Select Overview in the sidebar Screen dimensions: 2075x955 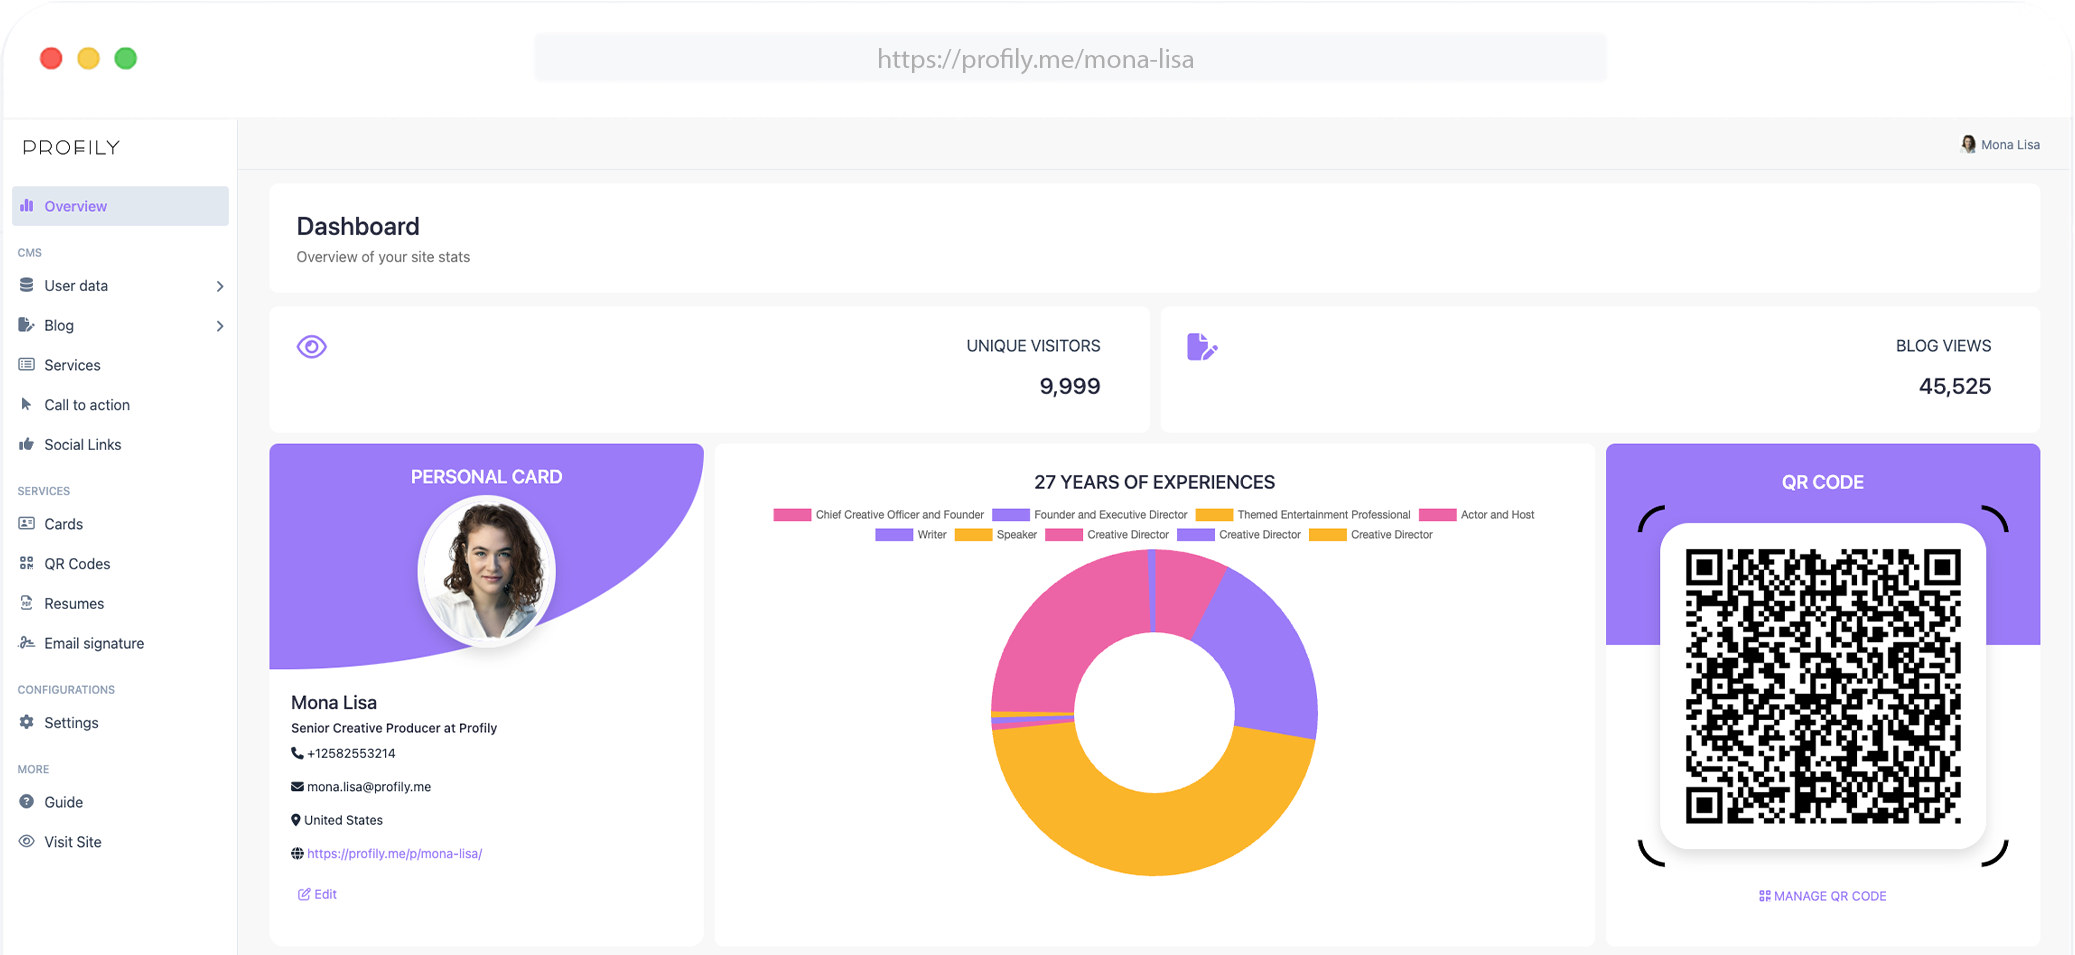coord(120,206)
